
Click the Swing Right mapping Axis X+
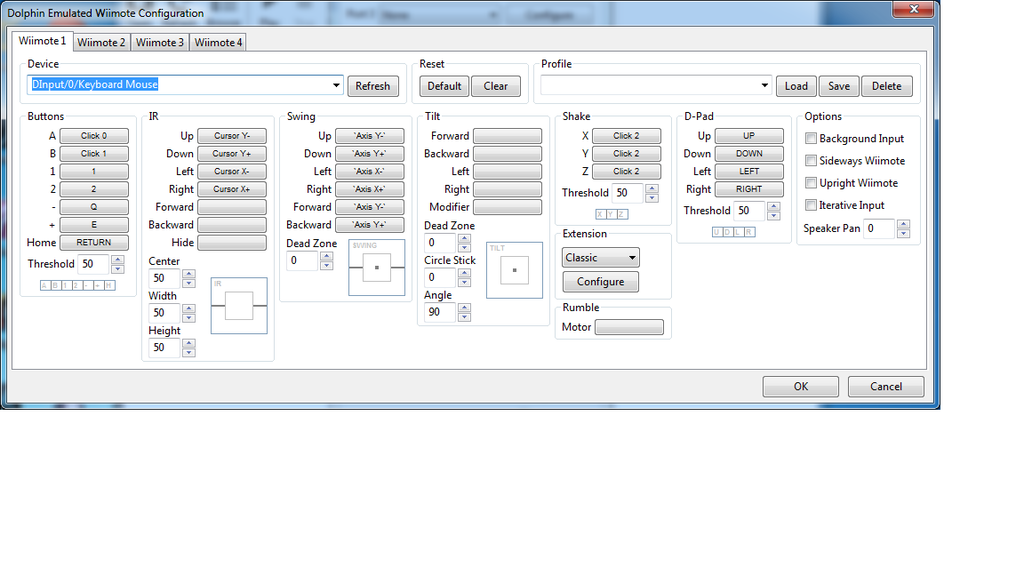370,189
